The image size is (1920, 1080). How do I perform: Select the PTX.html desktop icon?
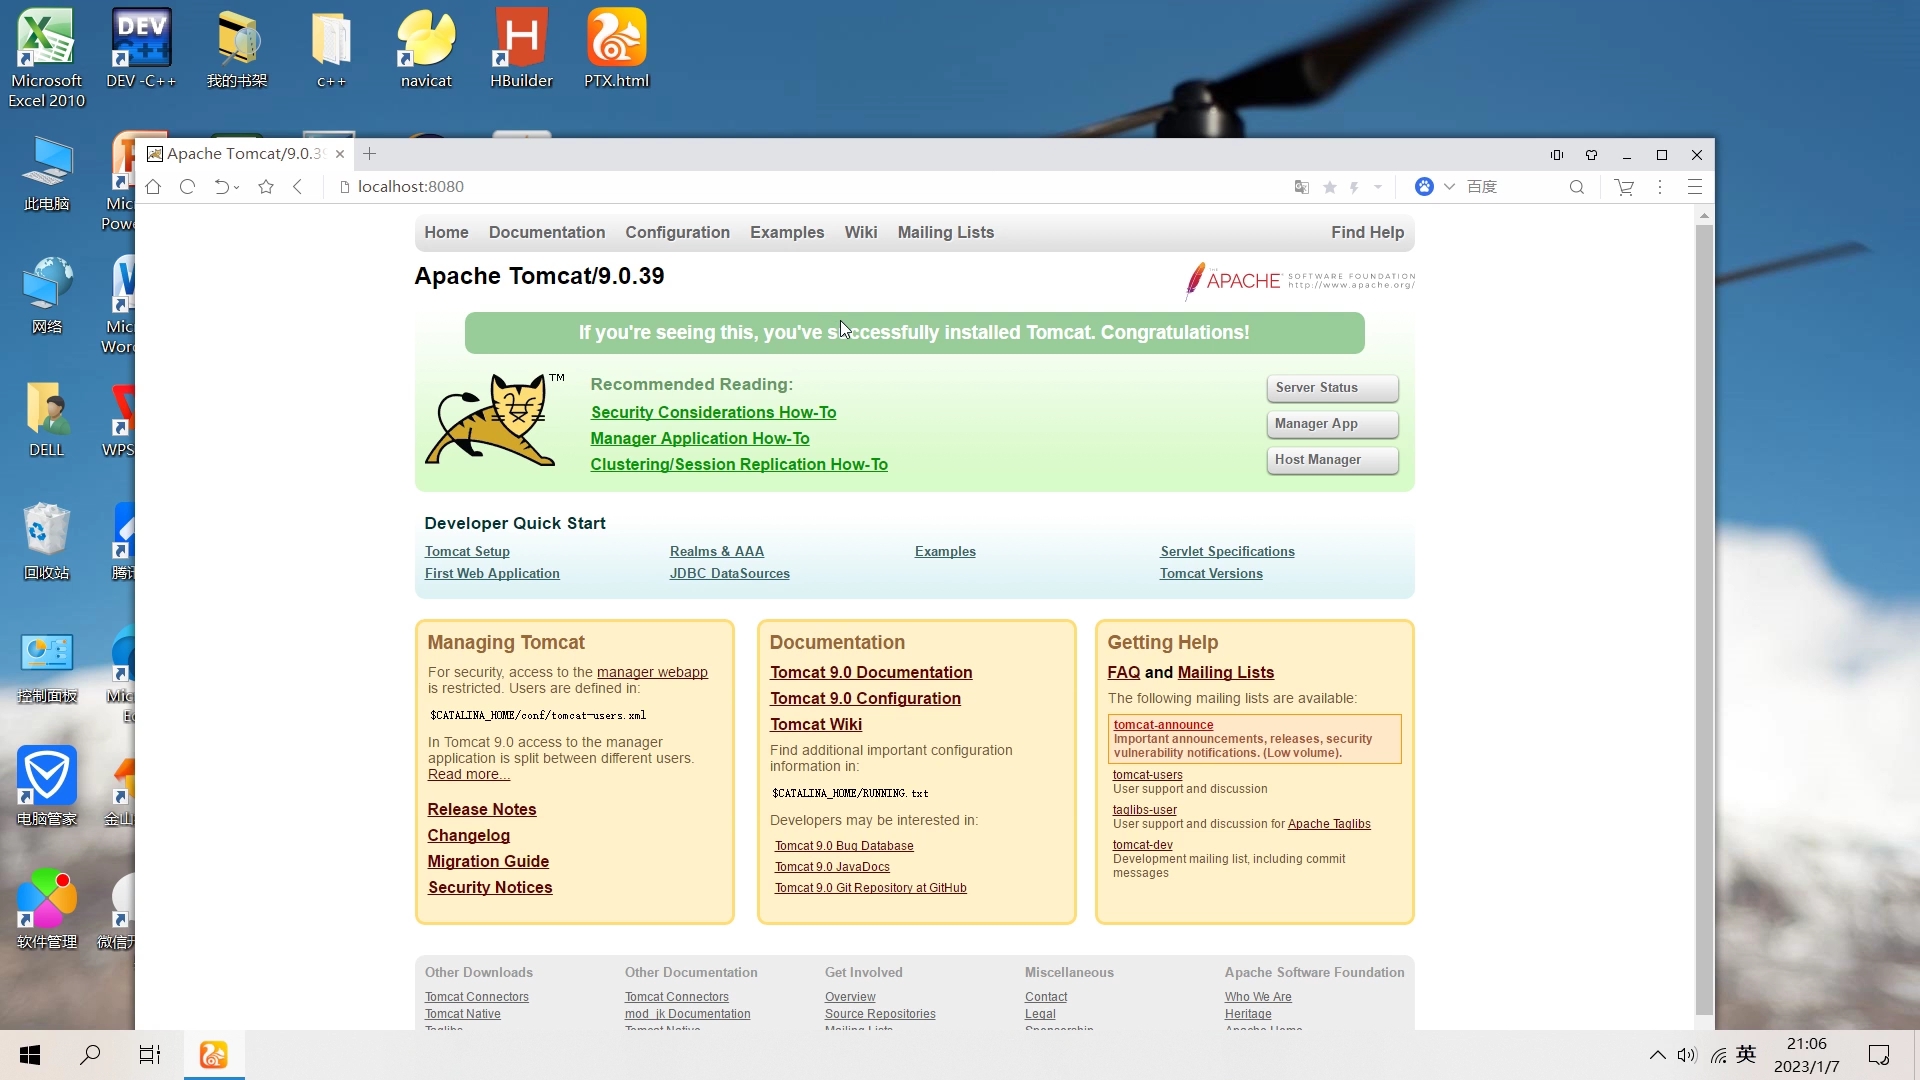coord(617,48)
